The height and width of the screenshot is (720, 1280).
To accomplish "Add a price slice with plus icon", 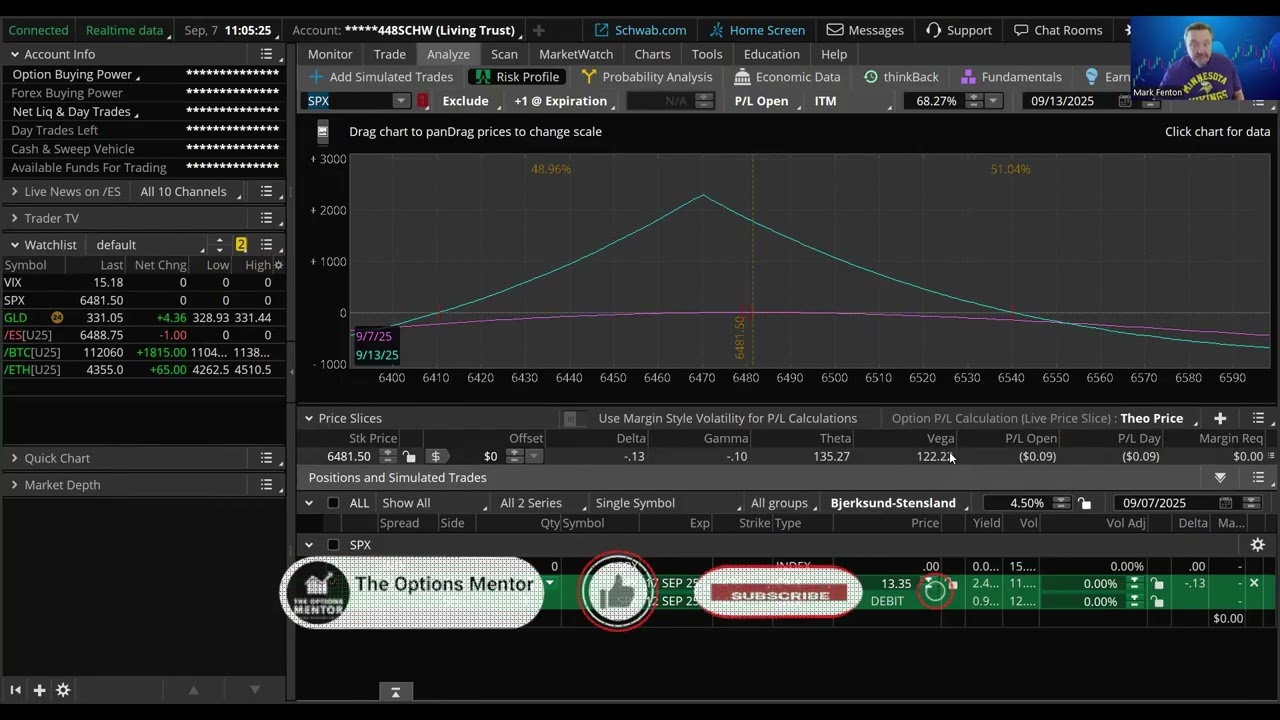I will coord(1220,418).
